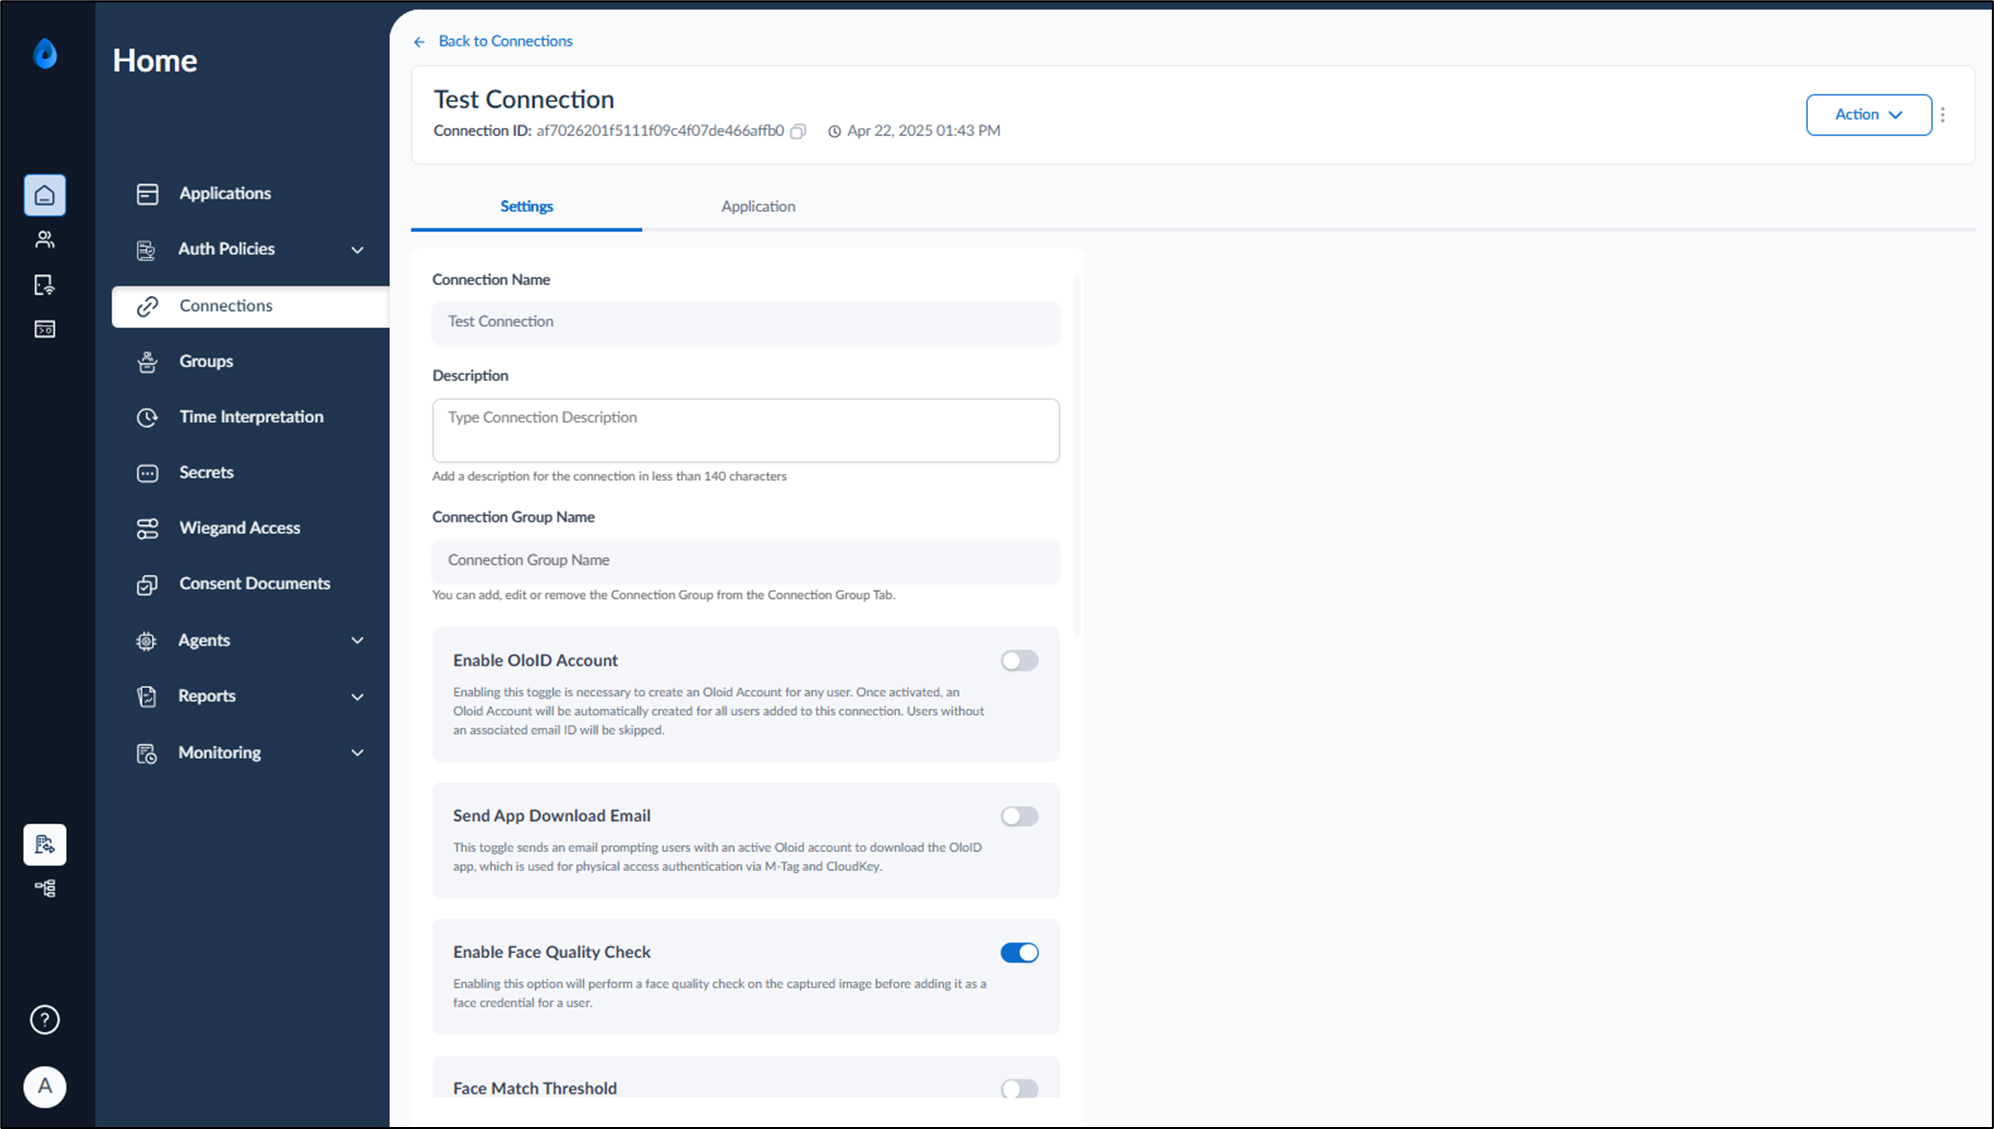Go Back to Connections link
The width and height of the screenshot is (1994, 1129).
505,41
